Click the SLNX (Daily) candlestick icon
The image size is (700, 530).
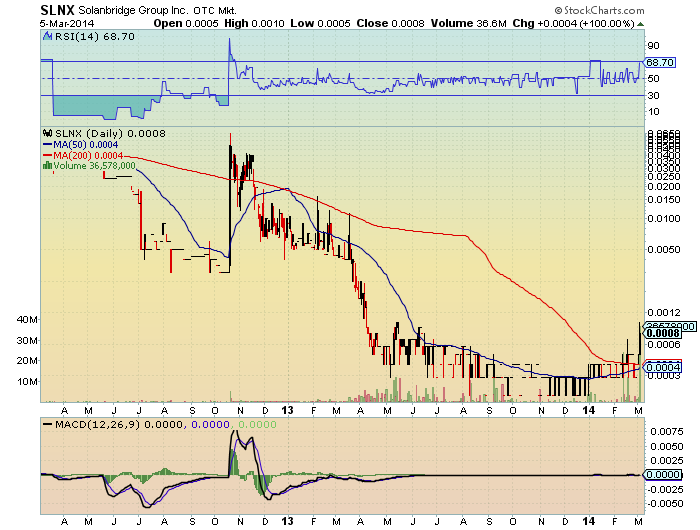(x=47, y=133)
